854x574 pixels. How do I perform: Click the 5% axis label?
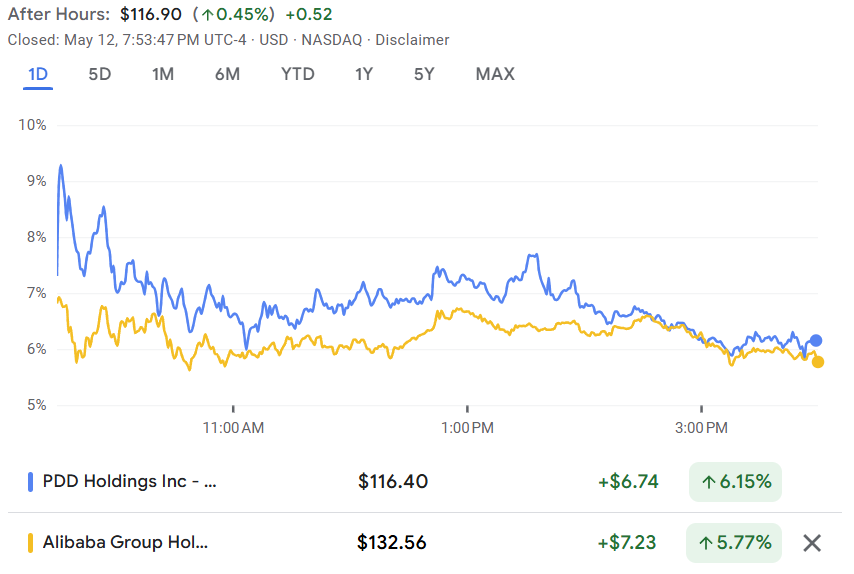36,405
